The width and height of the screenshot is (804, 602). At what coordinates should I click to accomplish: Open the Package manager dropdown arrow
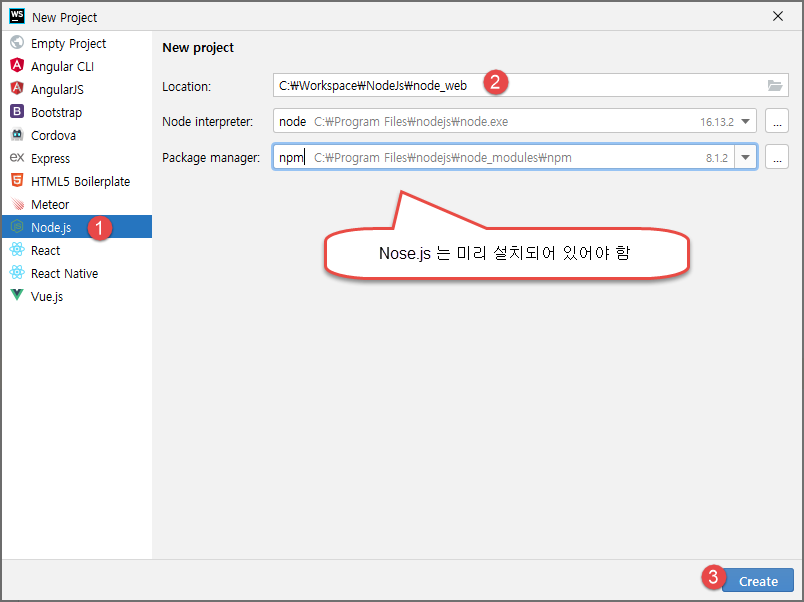click(746, 157)
